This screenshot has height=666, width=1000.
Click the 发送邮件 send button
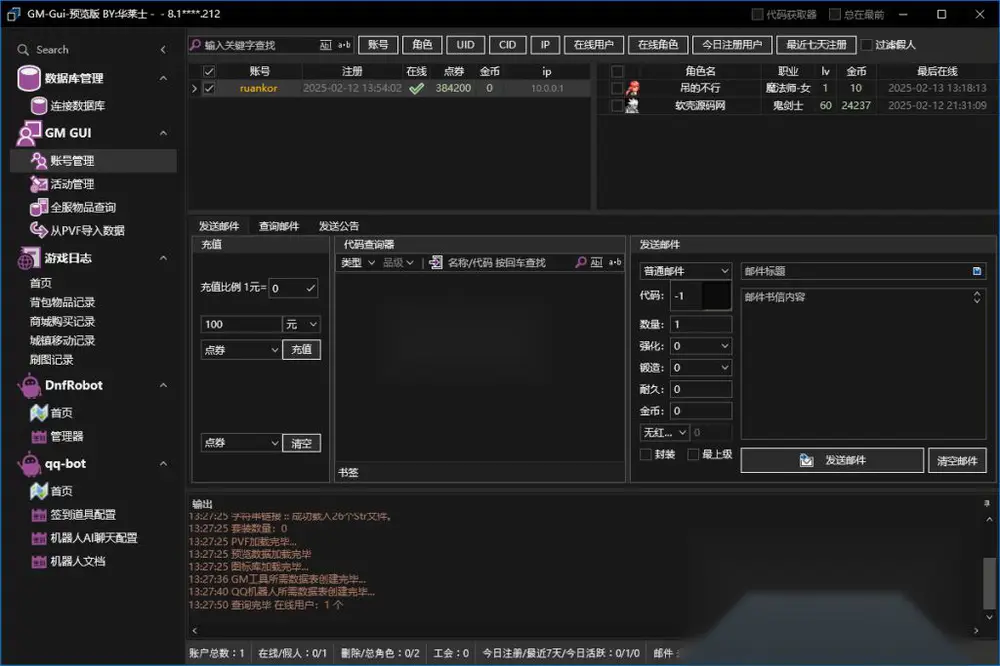point(832,460)
